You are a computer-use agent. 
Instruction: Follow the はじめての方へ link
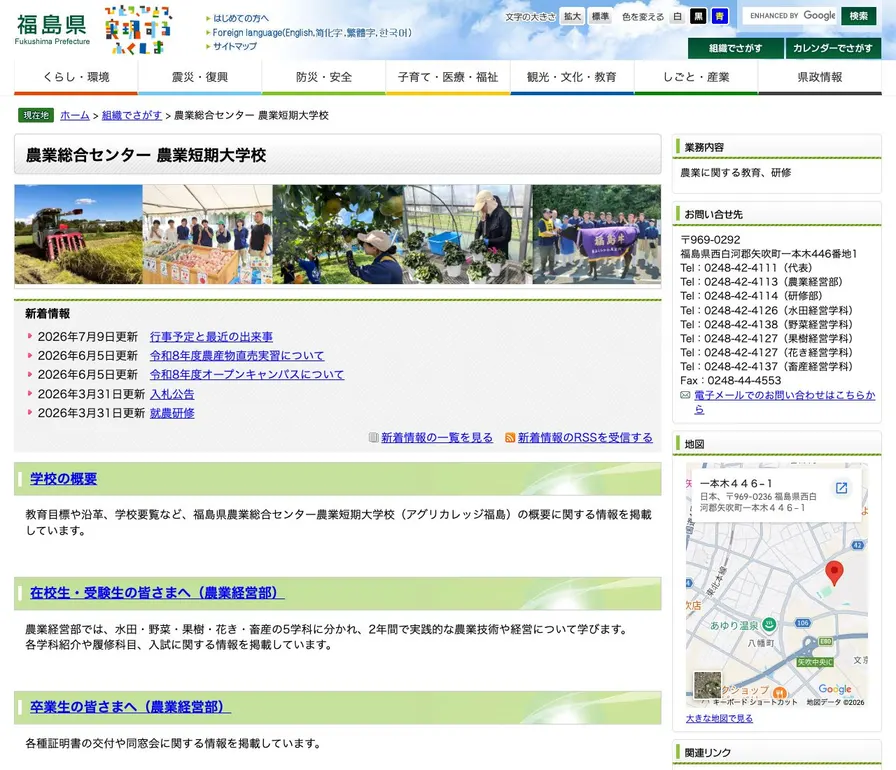click(241, 18)
